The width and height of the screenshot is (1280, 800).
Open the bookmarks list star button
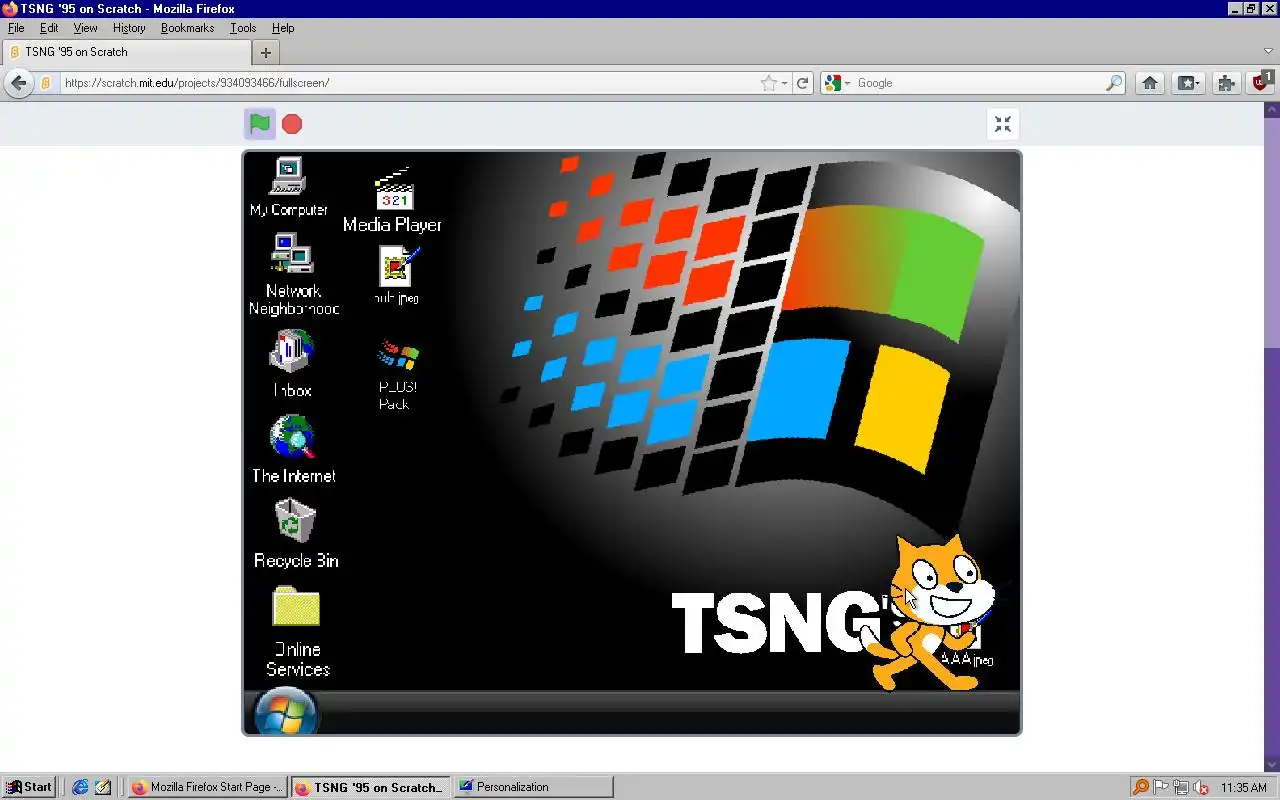click(1188, 83)
